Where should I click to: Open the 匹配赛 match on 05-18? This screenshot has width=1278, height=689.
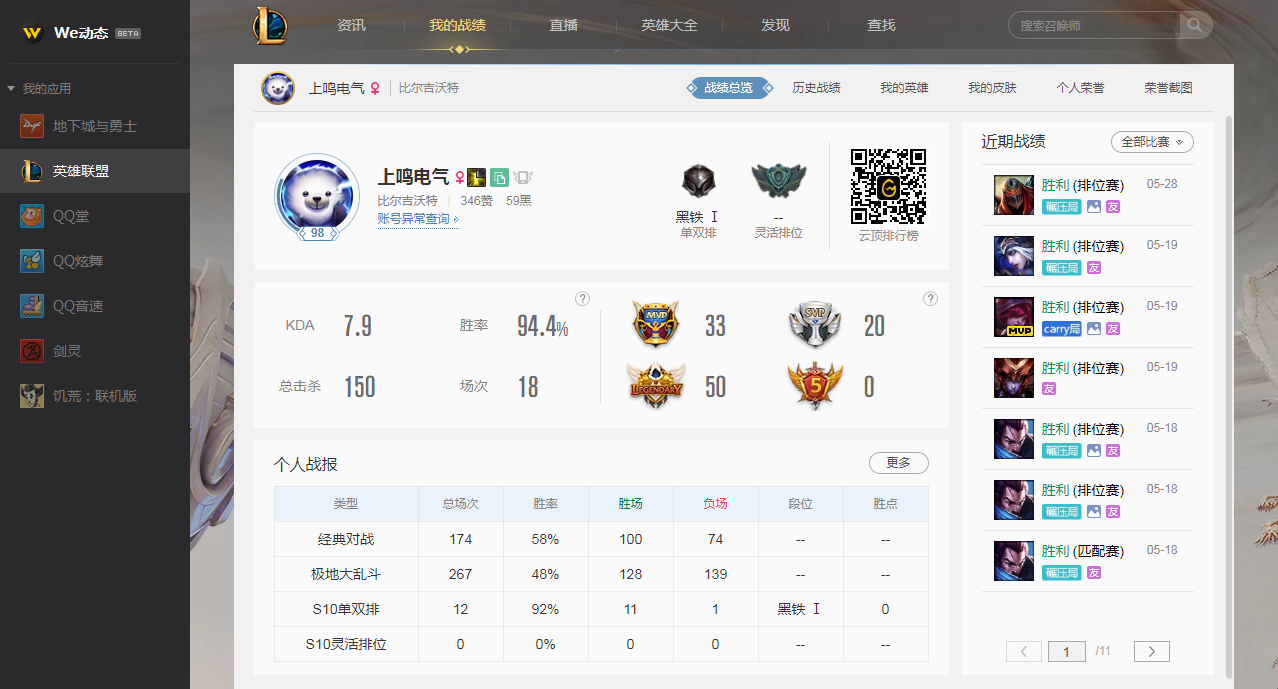click(x=1088, y=561)
